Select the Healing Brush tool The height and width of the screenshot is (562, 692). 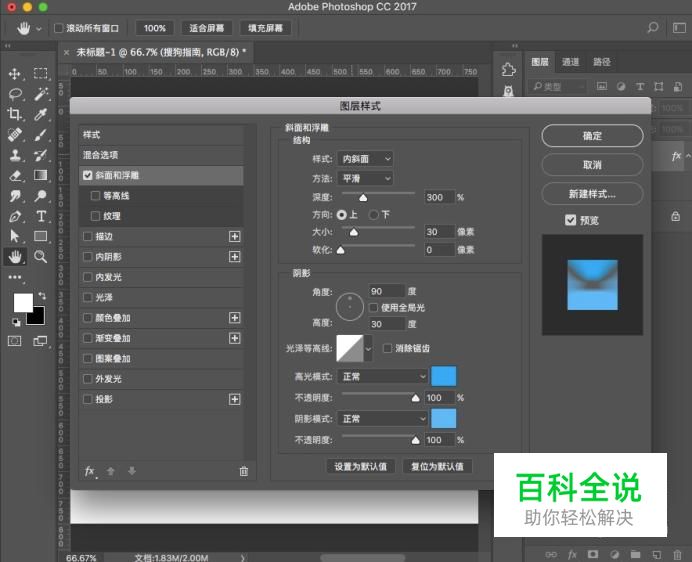pyautogui.click(x=15, y=134)
